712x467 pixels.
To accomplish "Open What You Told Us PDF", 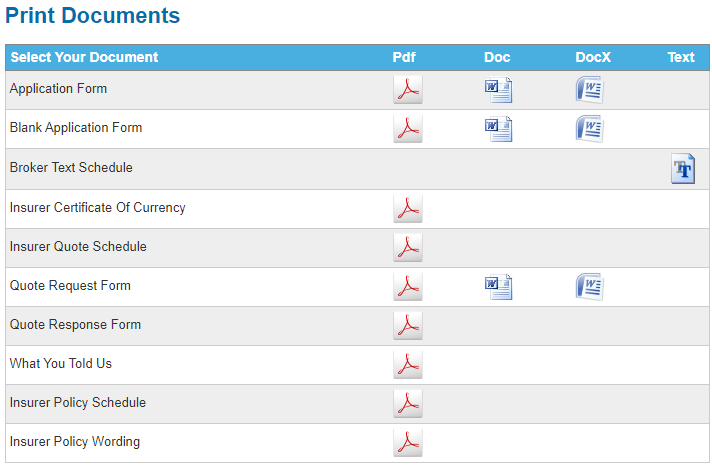I will 408,365.
